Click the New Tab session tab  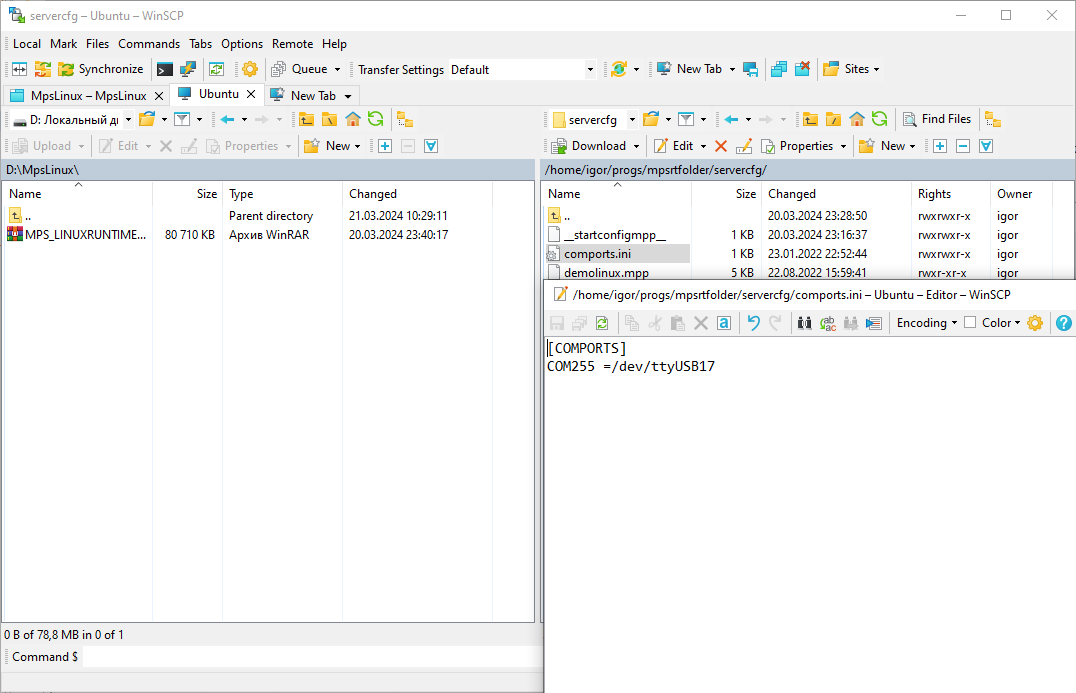click(x=313, y=96)
